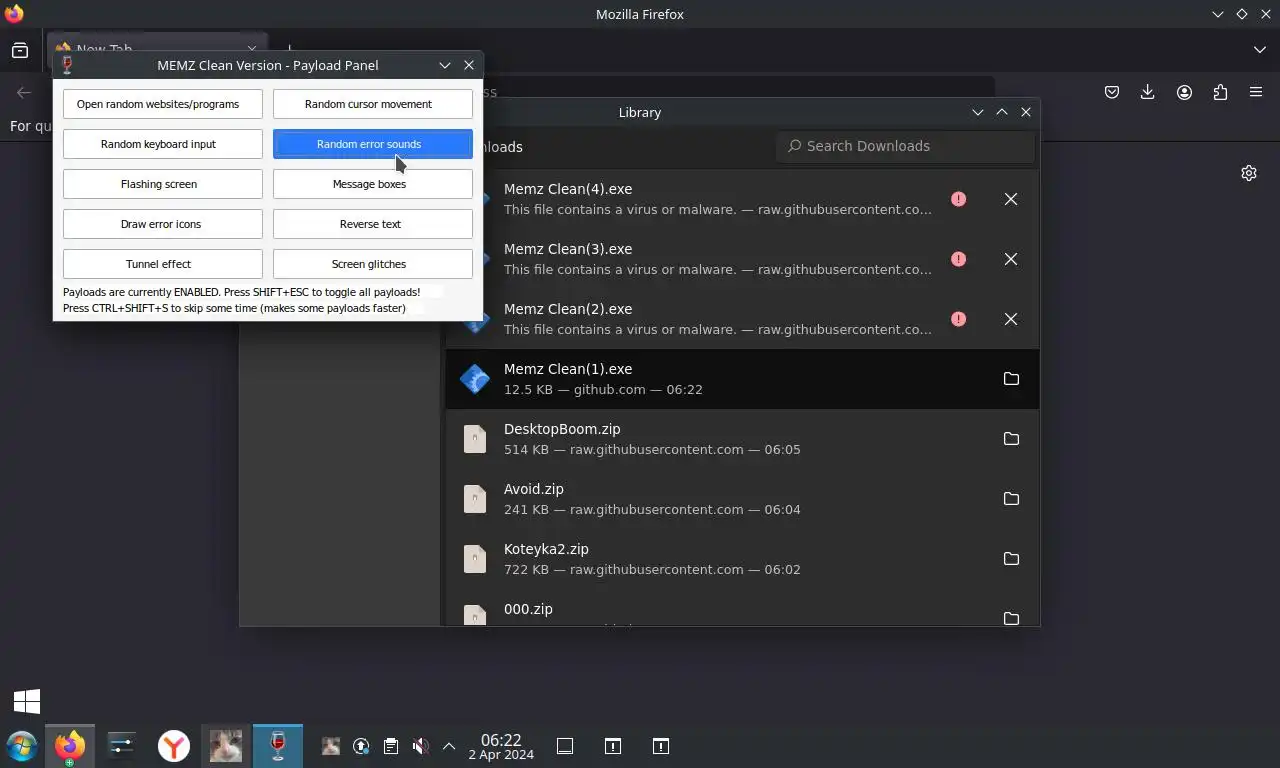The image size is (1280, 768).
Task: Switch to Wine MEMZ taskbar entry
Action: (278, 746)
